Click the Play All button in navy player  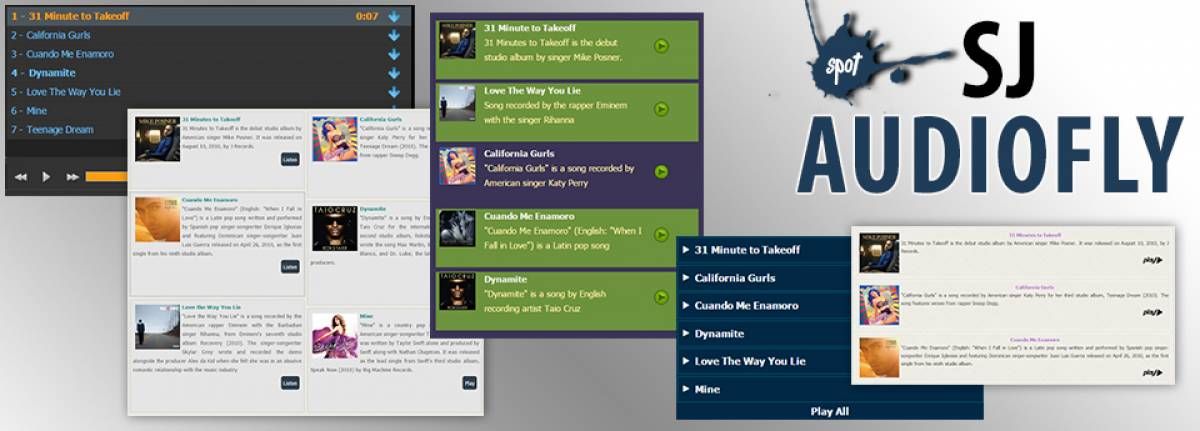click(x=830, y=411)
